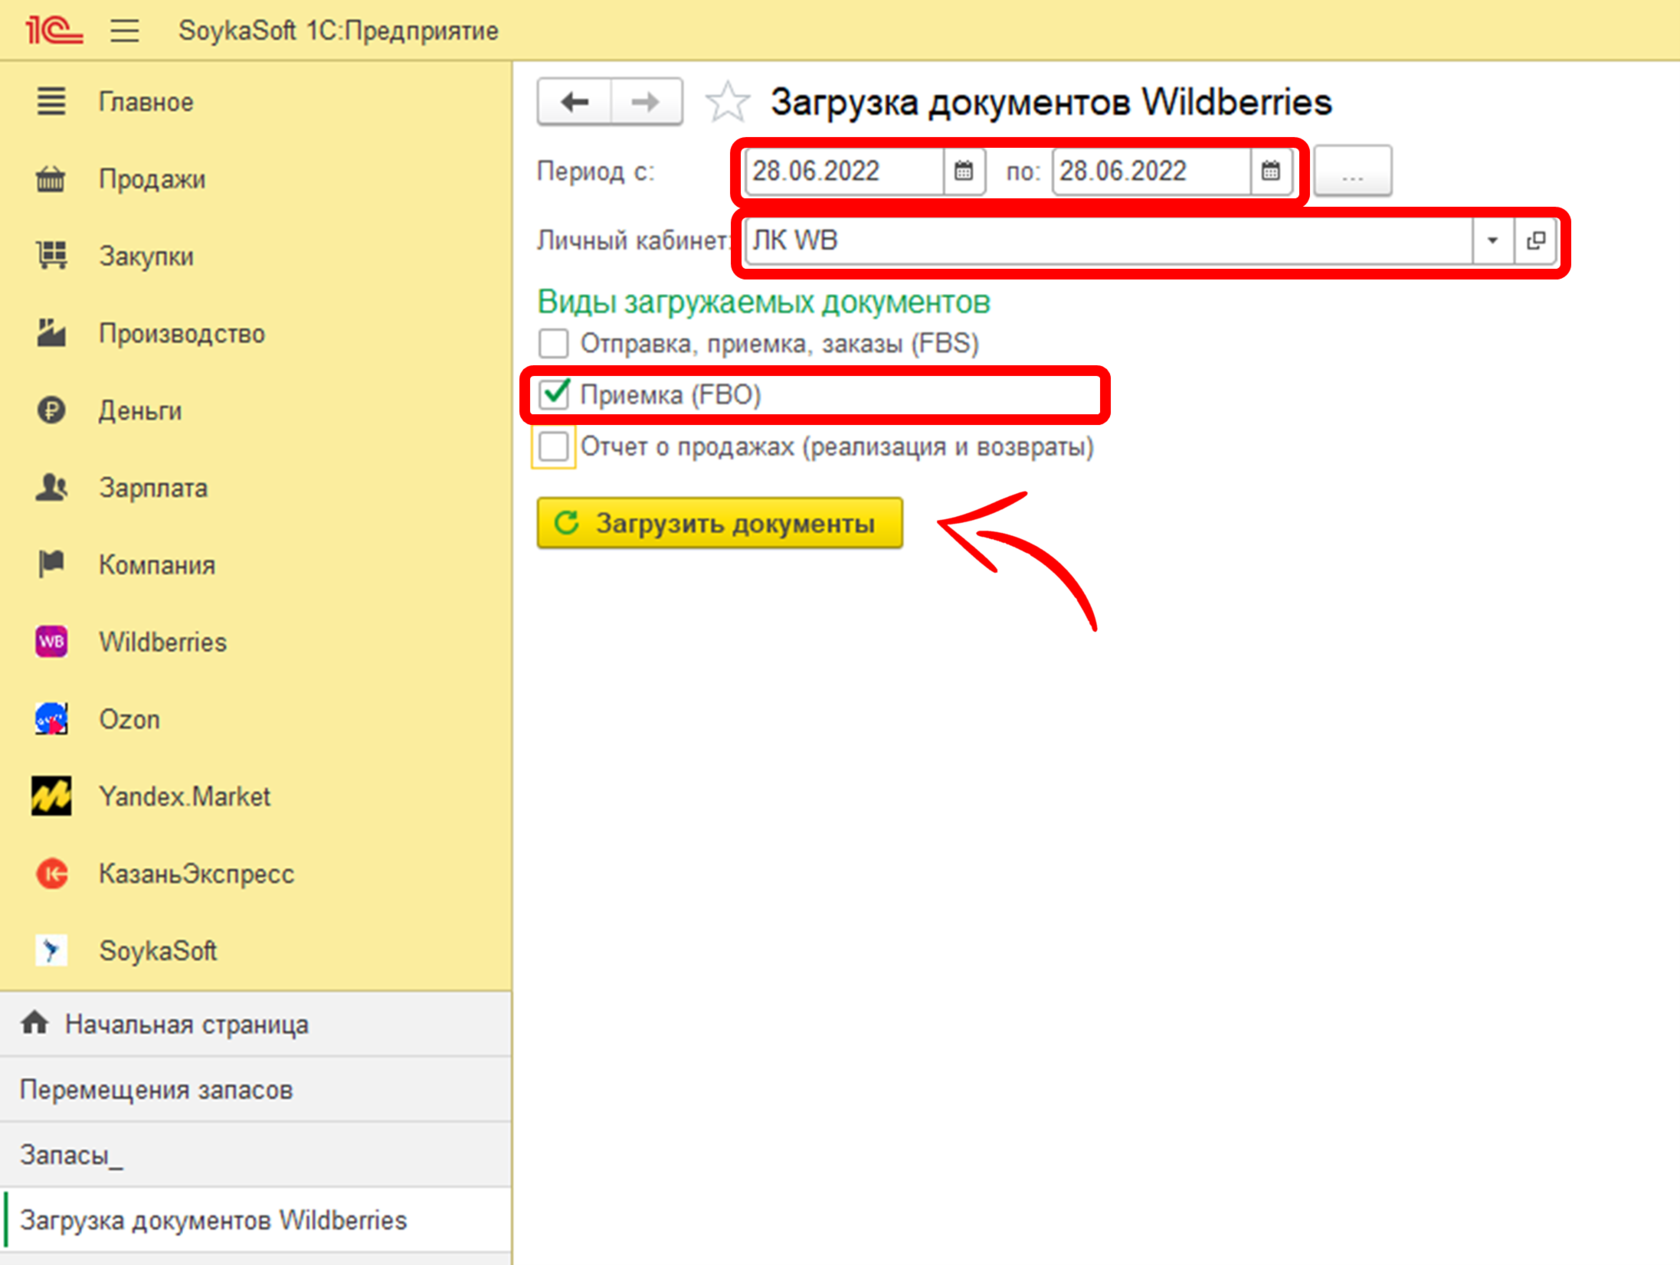Open КазаньЭкспресс section label
The height and width of the screenshot is (1265, 1680).
[x=196, y=874]
